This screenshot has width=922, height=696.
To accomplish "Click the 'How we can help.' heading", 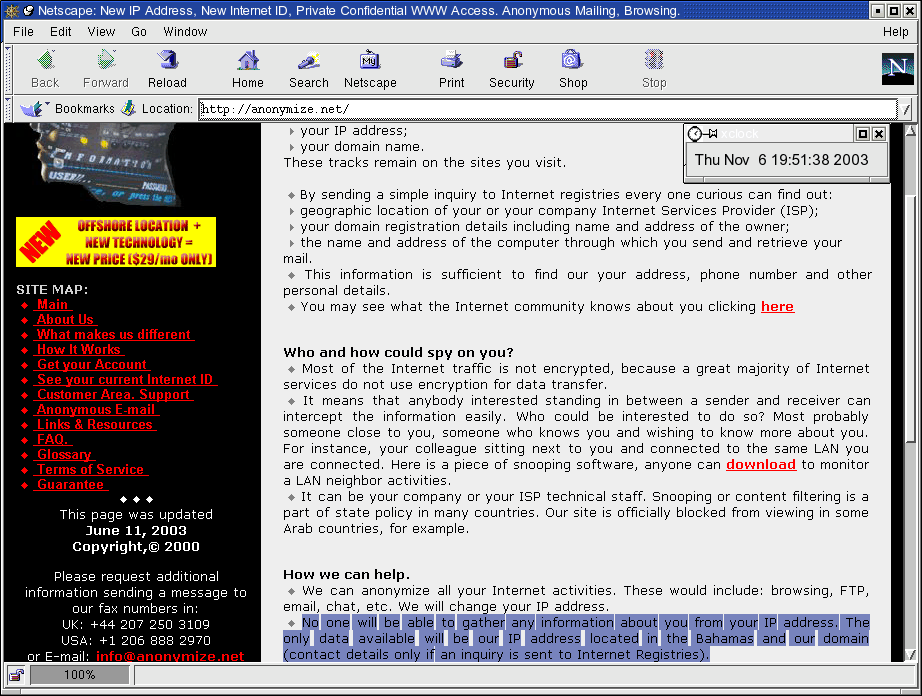I will [x=346, y=574].
